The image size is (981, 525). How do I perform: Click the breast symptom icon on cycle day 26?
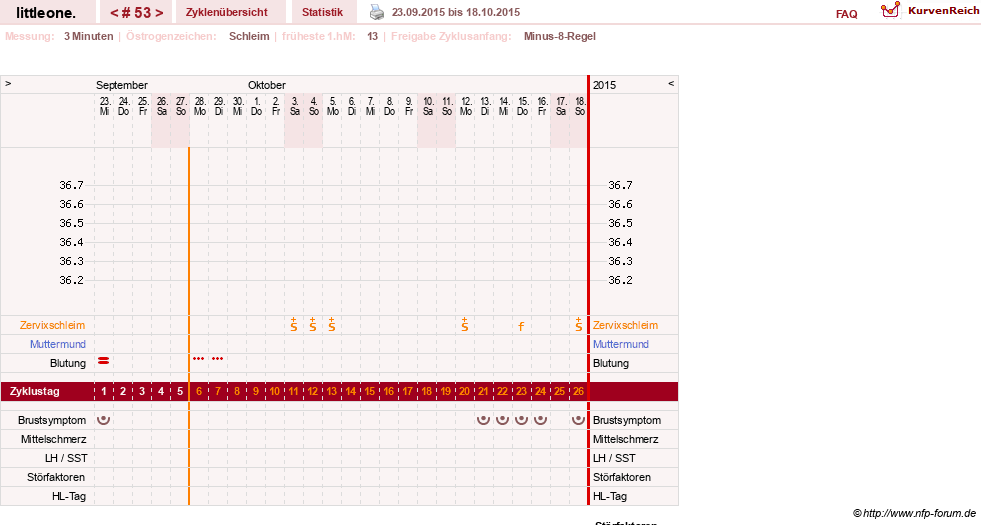[579, 419]
